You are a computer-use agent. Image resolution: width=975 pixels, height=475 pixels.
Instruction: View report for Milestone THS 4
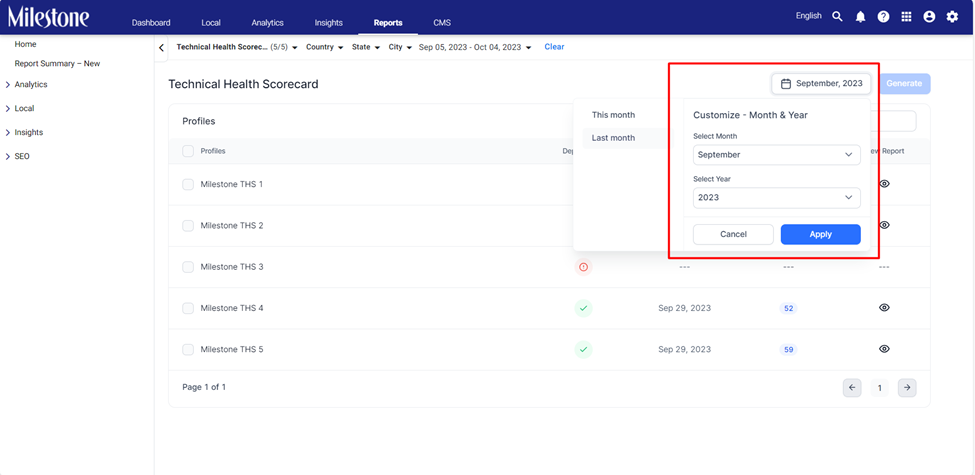point(884,308)
